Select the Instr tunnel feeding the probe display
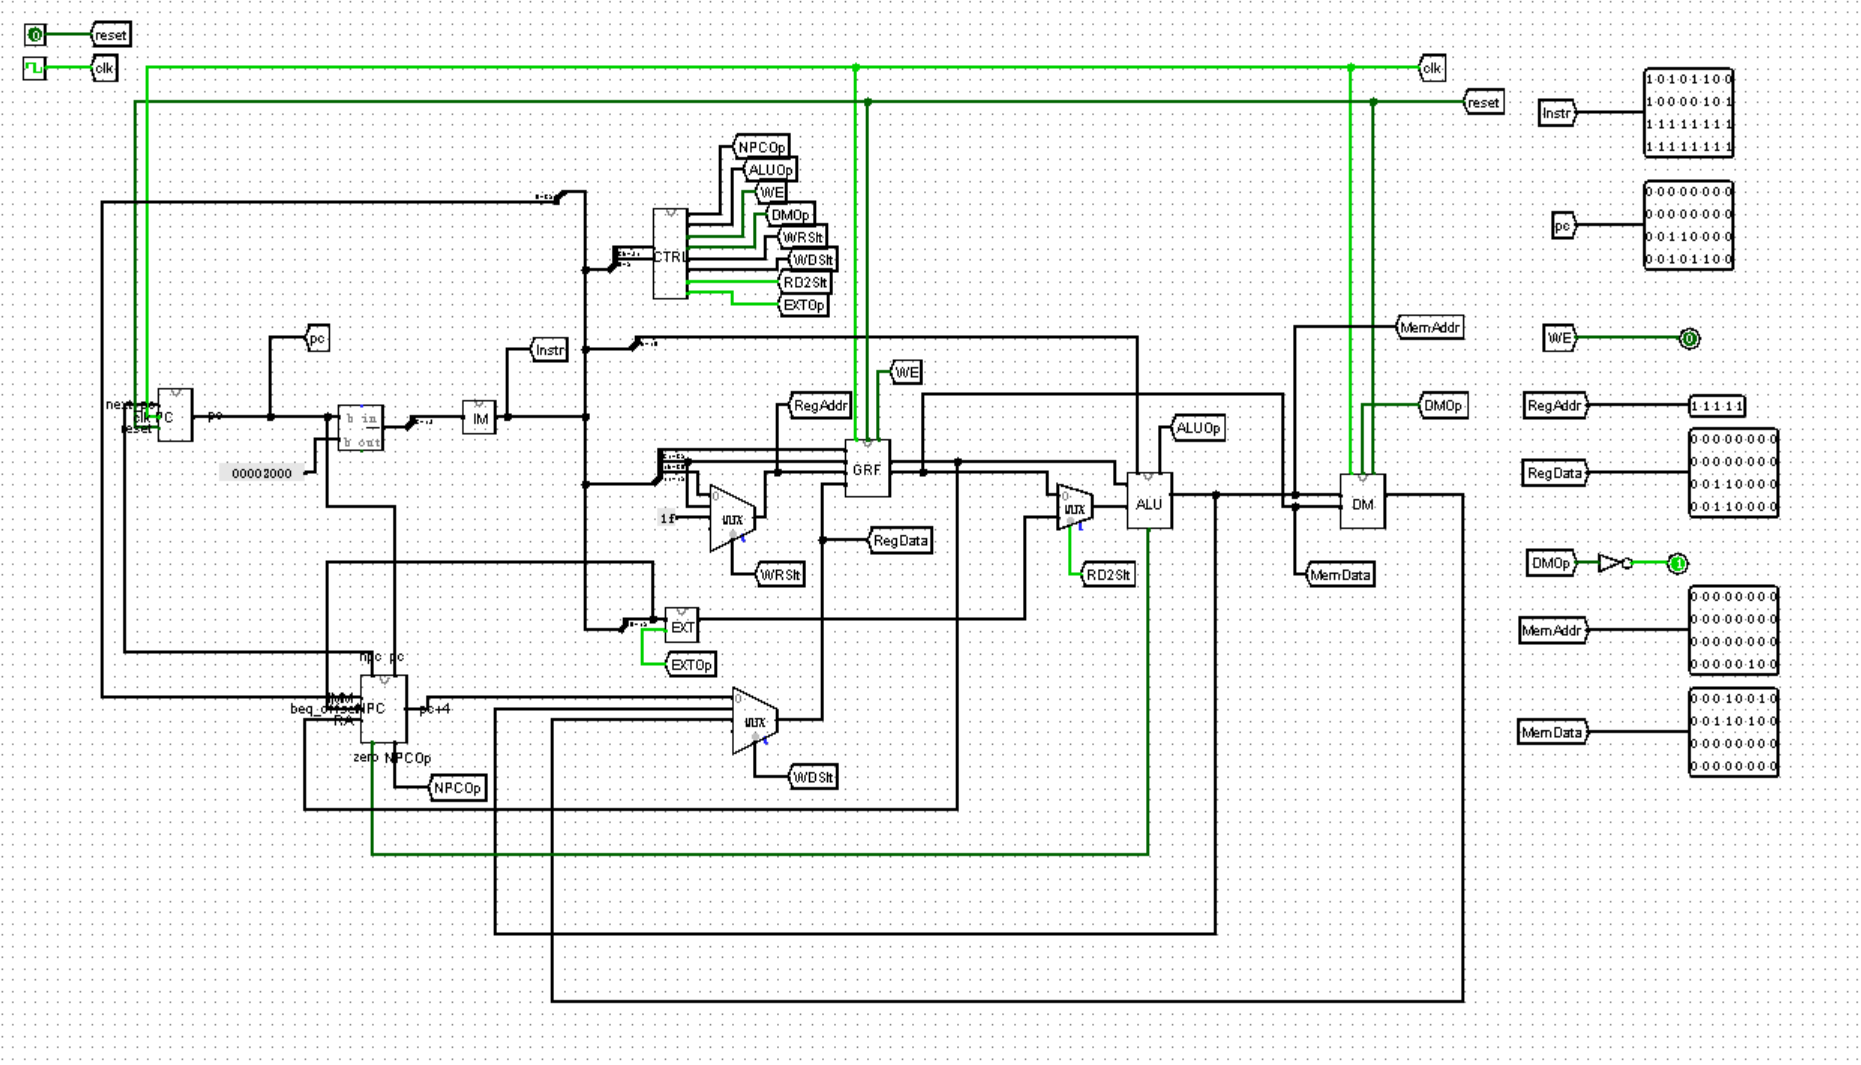The width and height of the screenshot is (1861, 1065). point(1556,113)
